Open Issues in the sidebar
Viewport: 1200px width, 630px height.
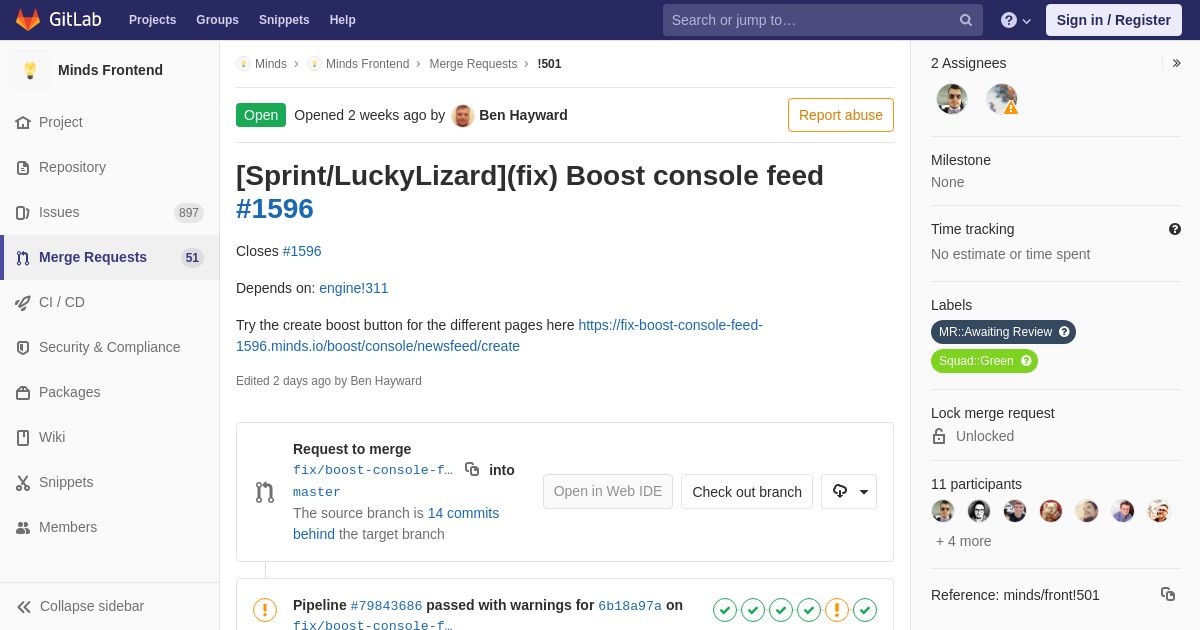tap(110, 212)
